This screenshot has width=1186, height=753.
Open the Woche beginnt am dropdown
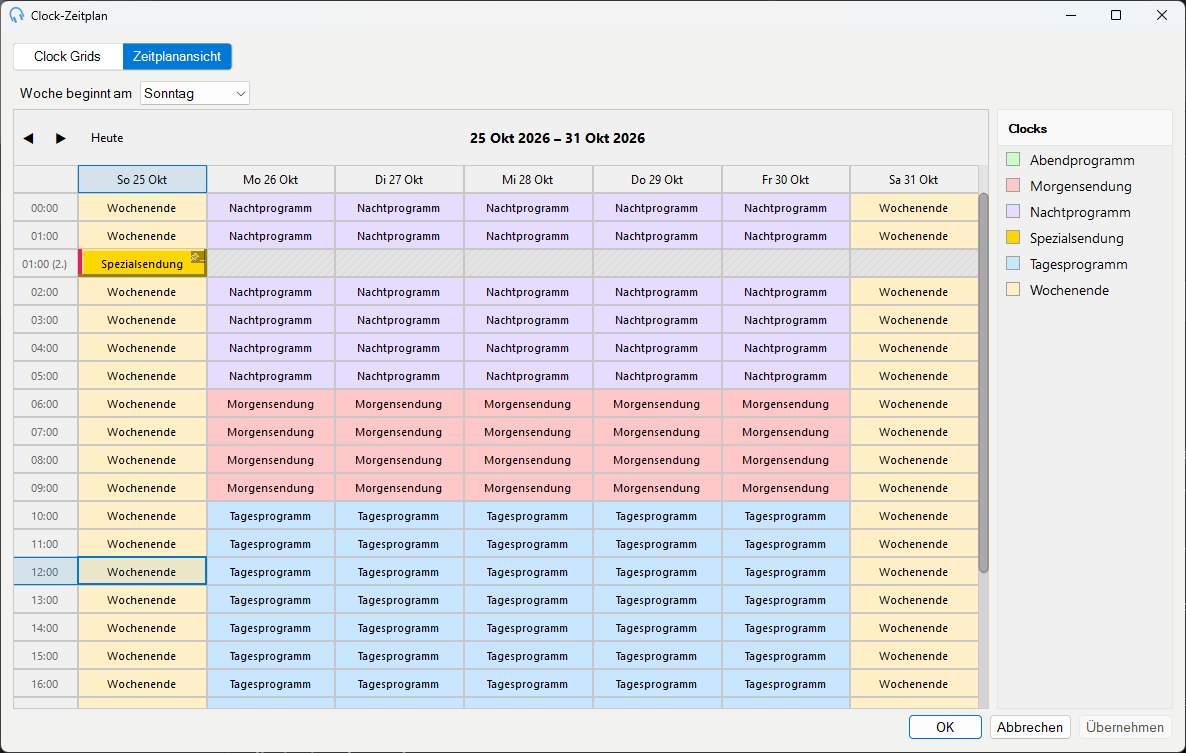tap(195, 94)
